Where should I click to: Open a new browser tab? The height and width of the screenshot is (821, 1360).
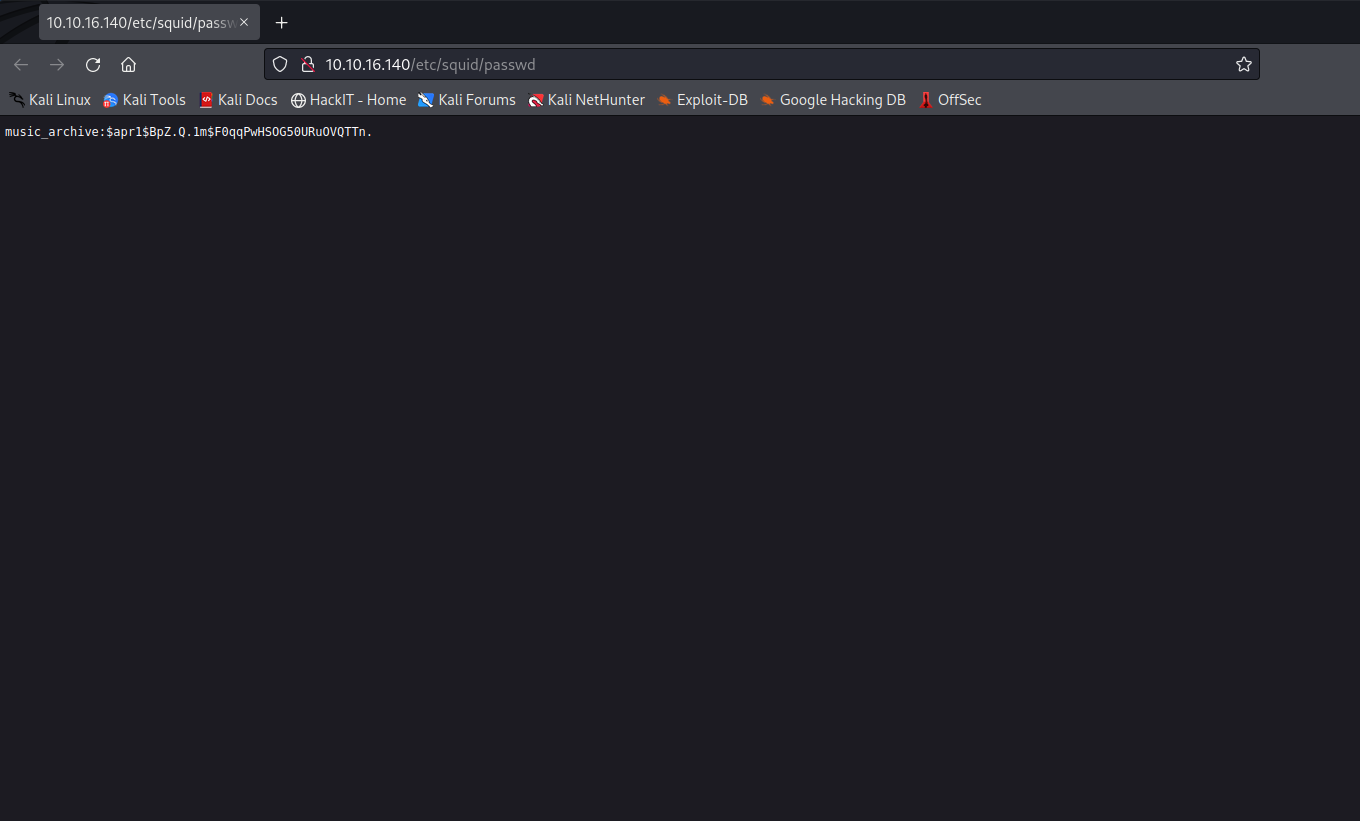point(282,22)
